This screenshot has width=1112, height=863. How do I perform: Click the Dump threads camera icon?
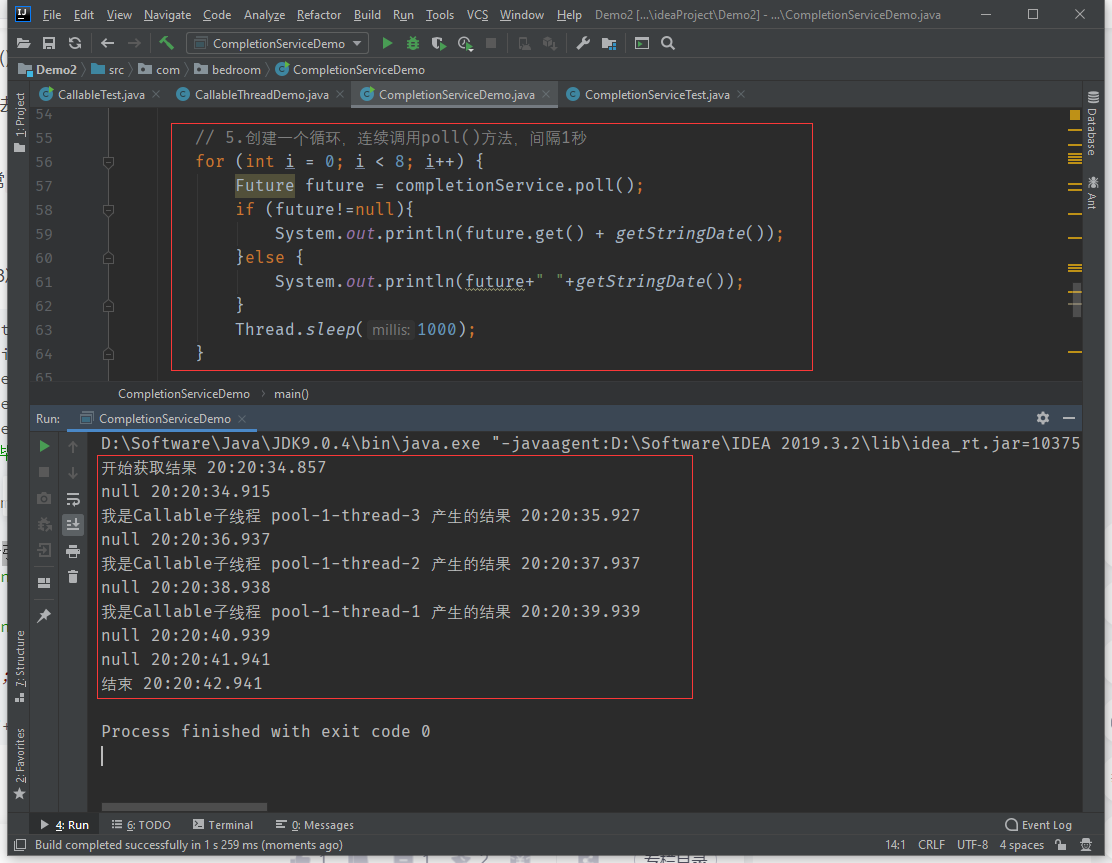[x=44, y=499]
